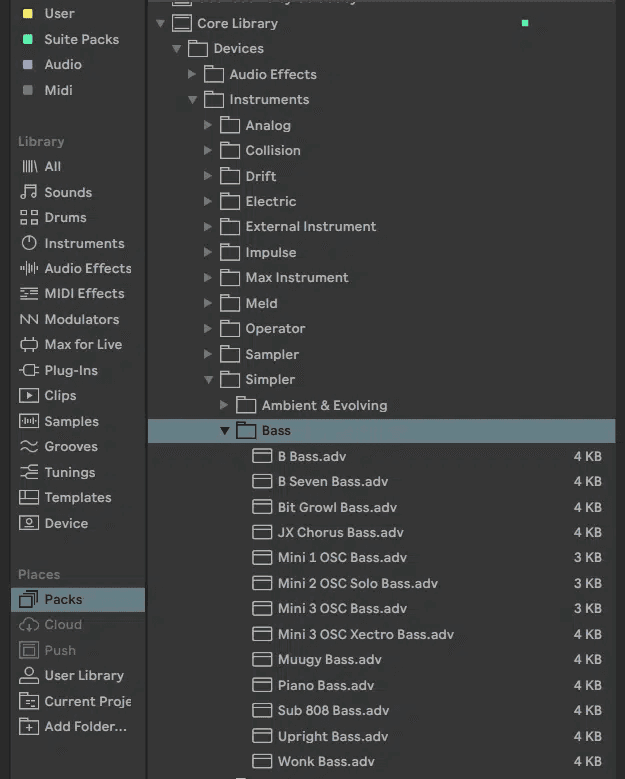Screen dimensions: 625x779
Task: Click the Add Folder plus icon
Action: (x=29, y=726)
